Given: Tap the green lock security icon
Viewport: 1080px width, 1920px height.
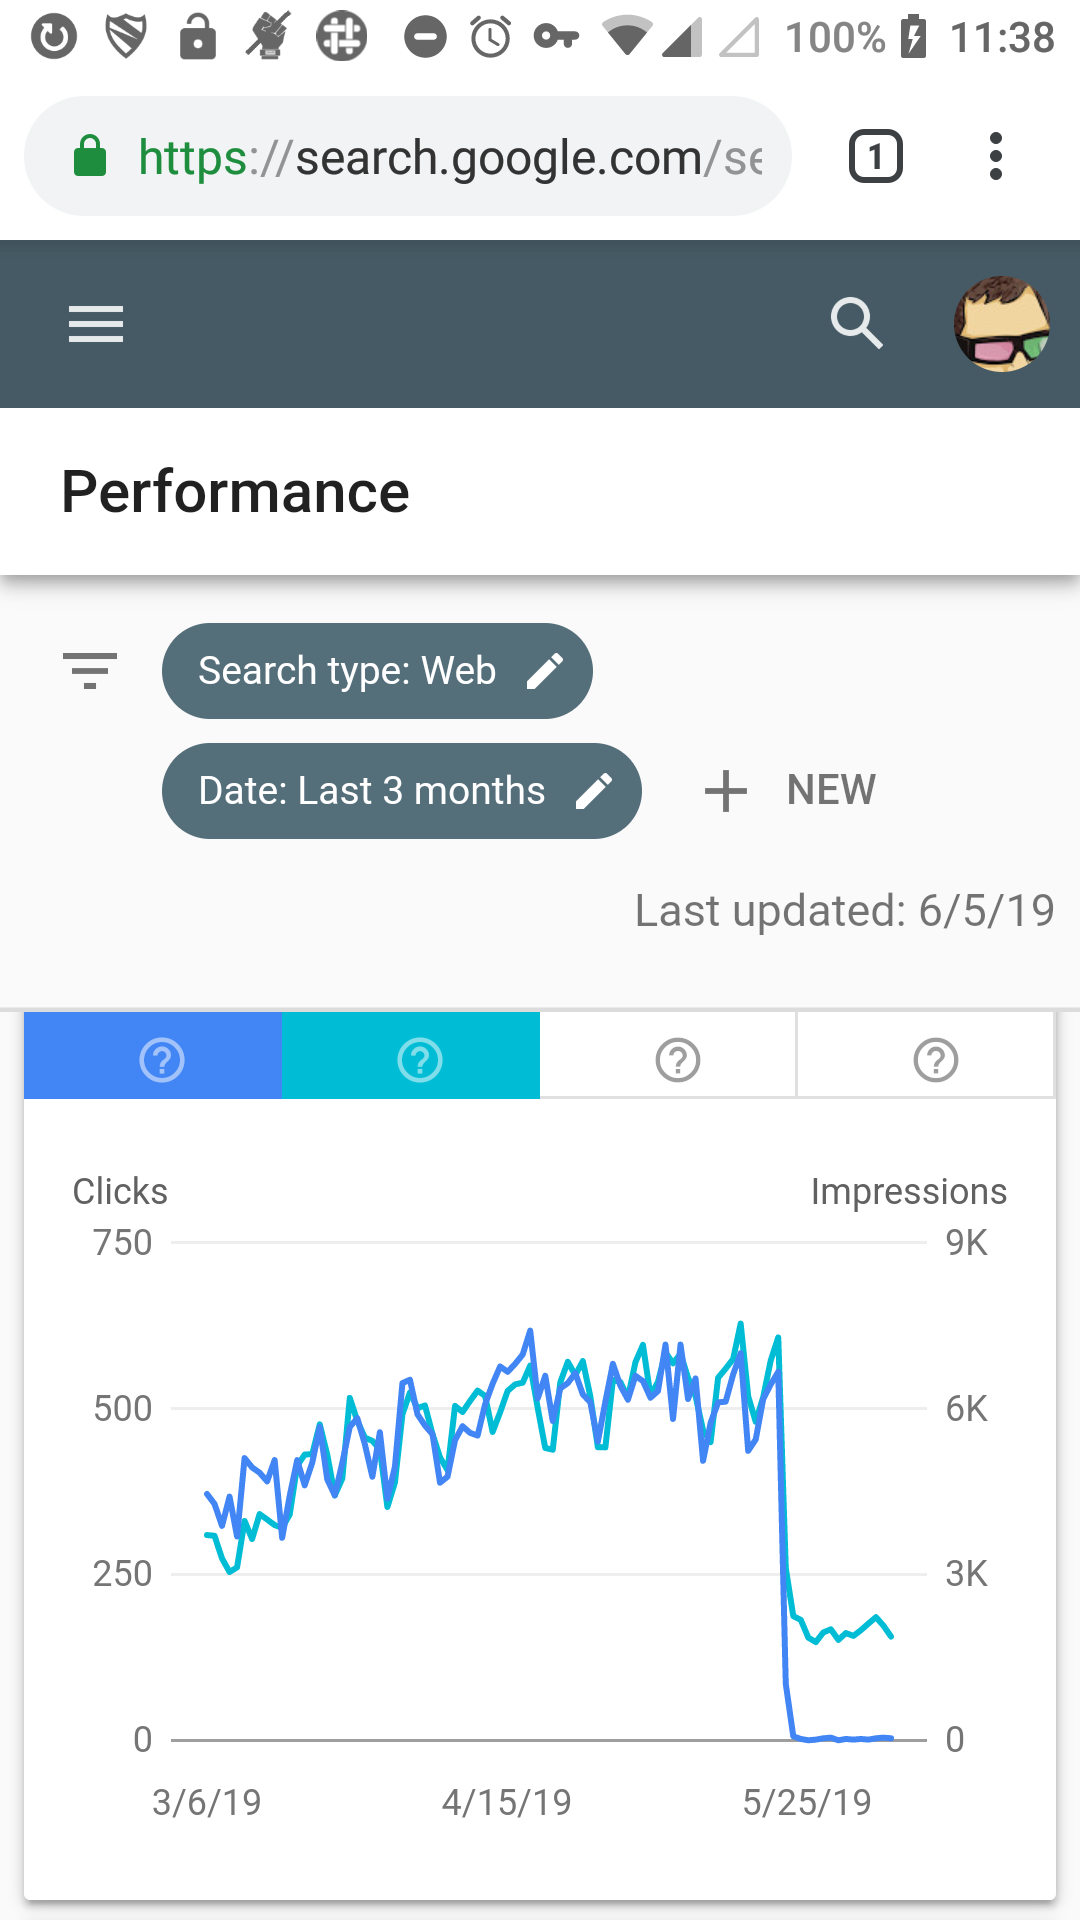Looking at the screenshot, I should (90, 157).
